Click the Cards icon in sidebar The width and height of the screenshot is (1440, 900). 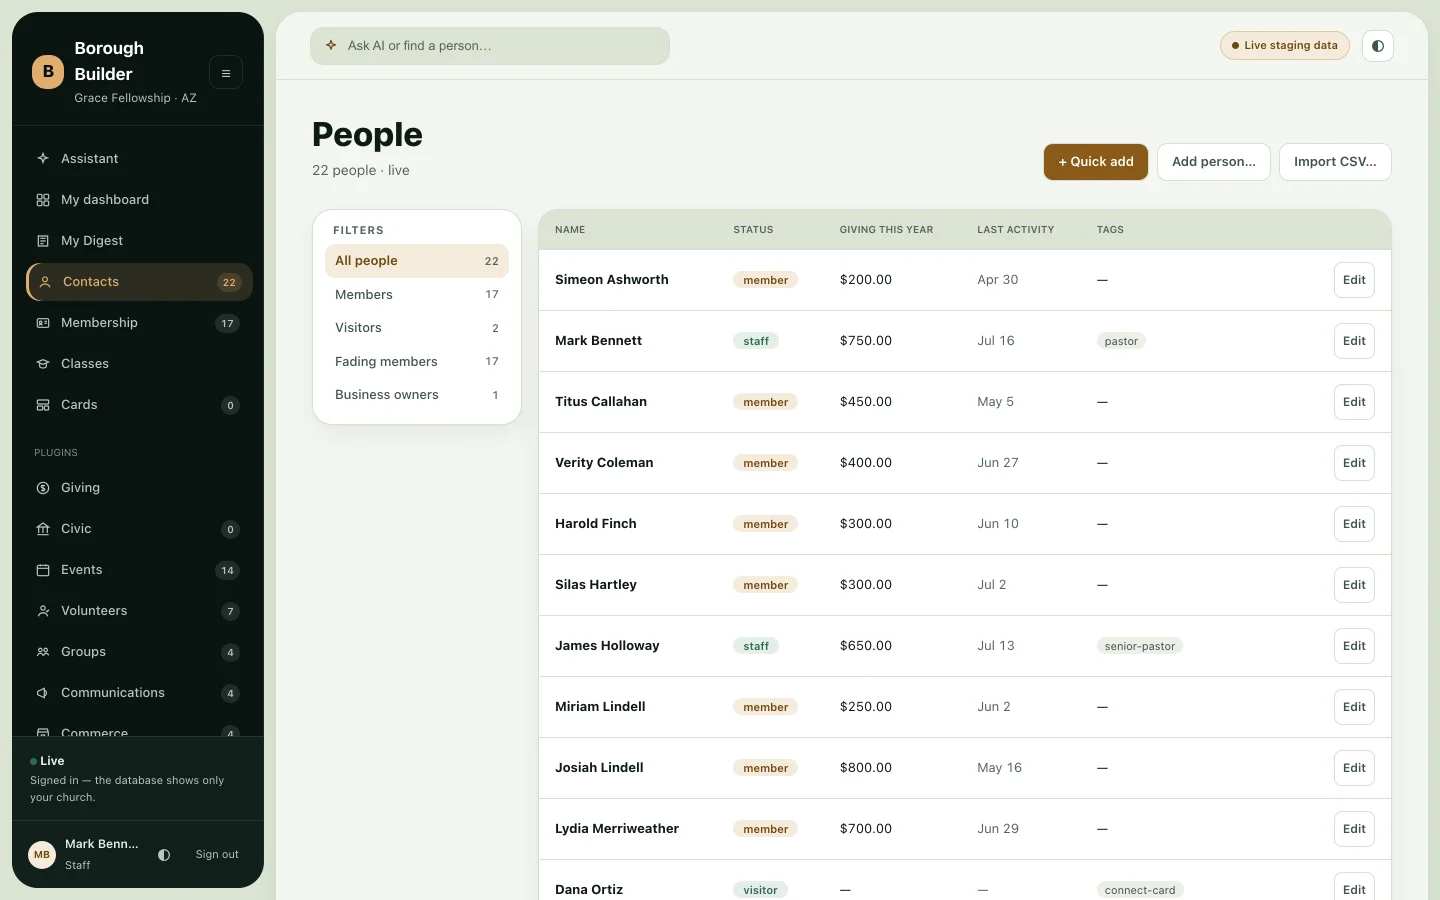(43, 405)
